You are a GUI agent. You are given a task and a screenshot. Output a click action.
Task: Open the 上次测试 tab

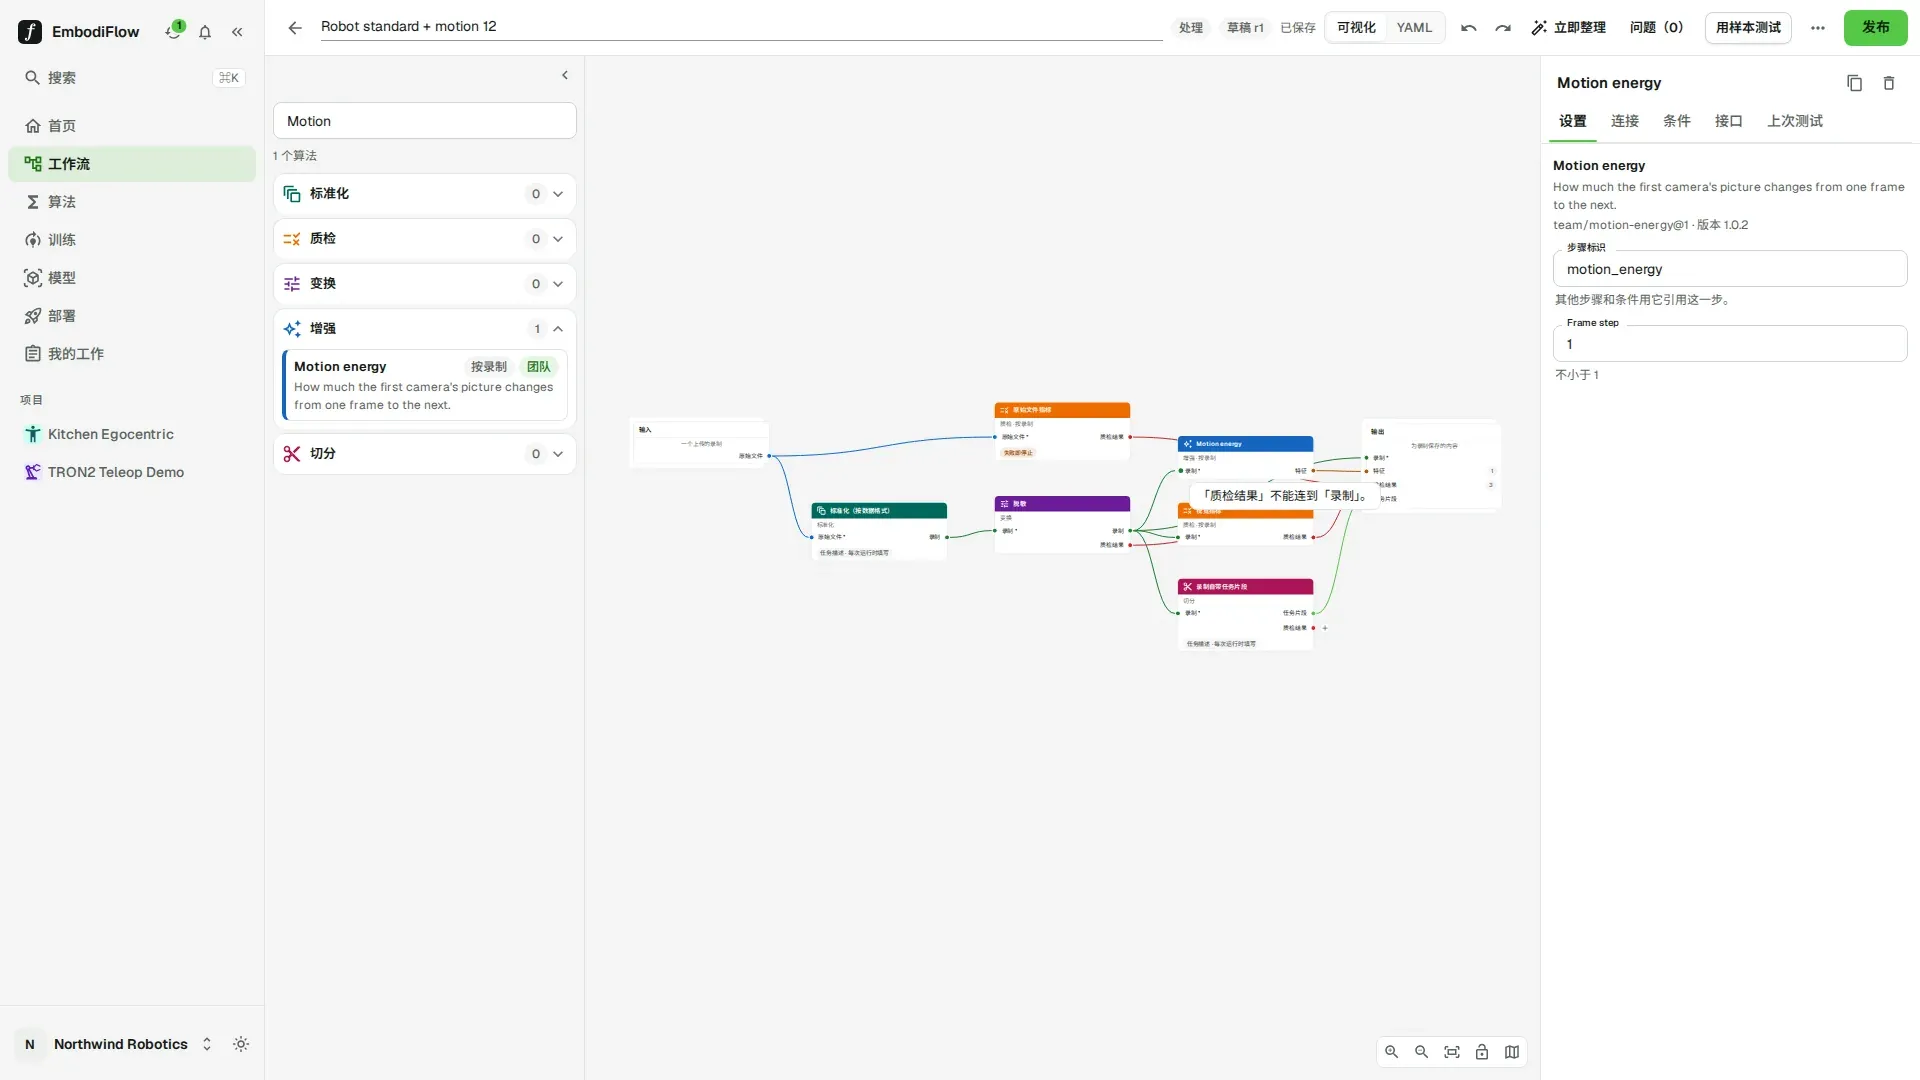1795,121
